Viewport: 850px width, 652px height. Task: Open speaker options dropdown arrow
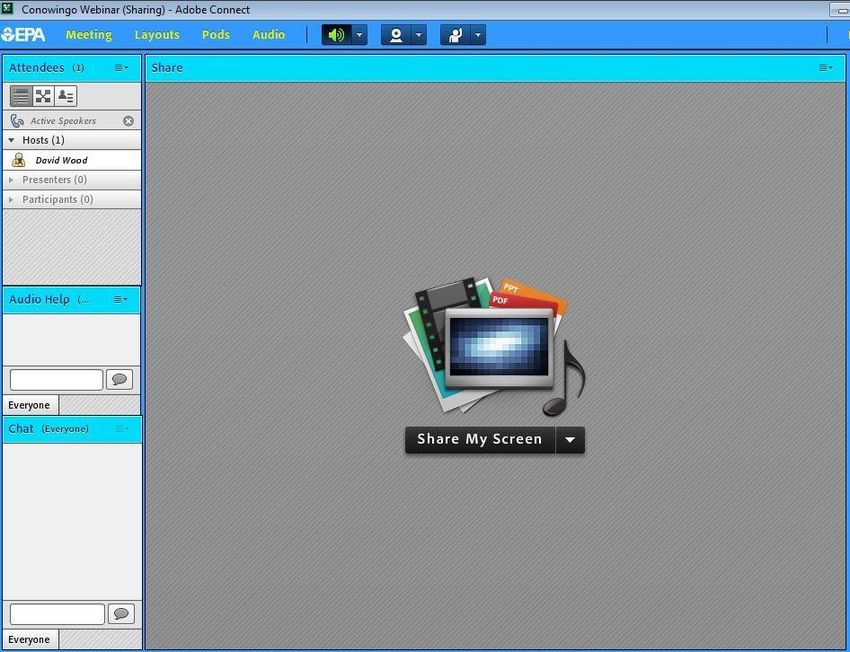coord(359,35)
